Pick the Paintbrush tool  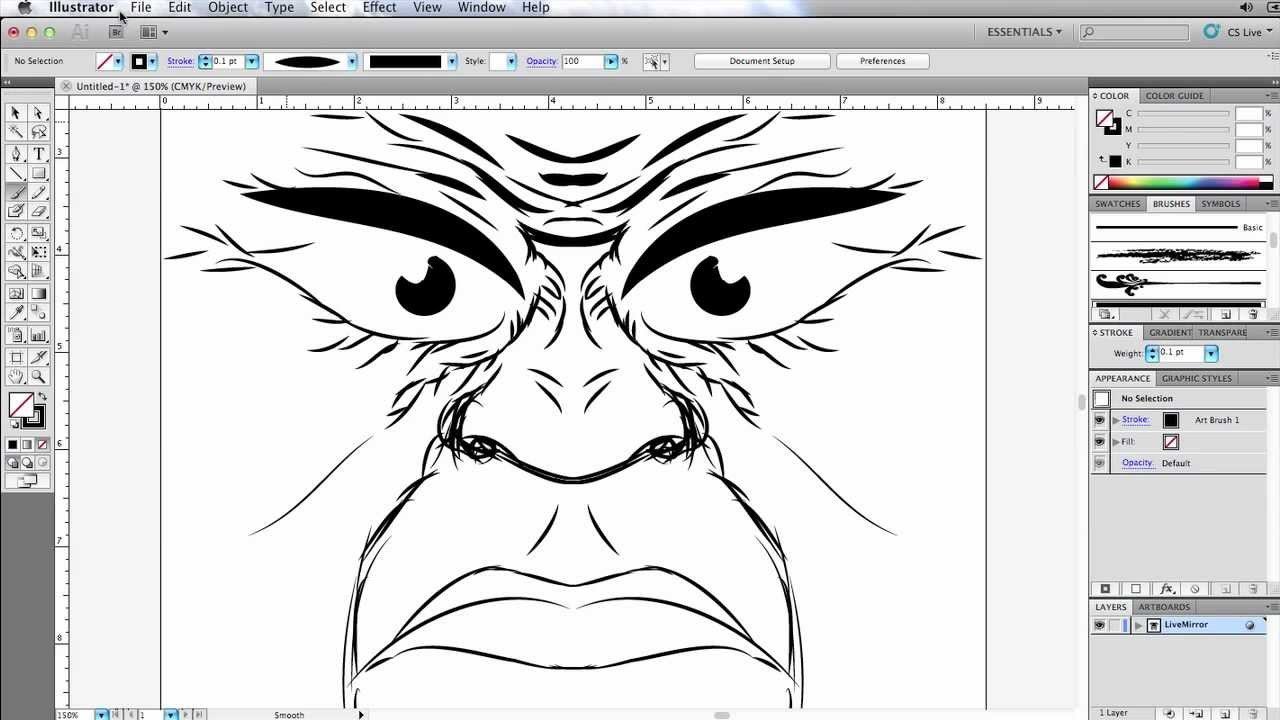coord(16,192)
